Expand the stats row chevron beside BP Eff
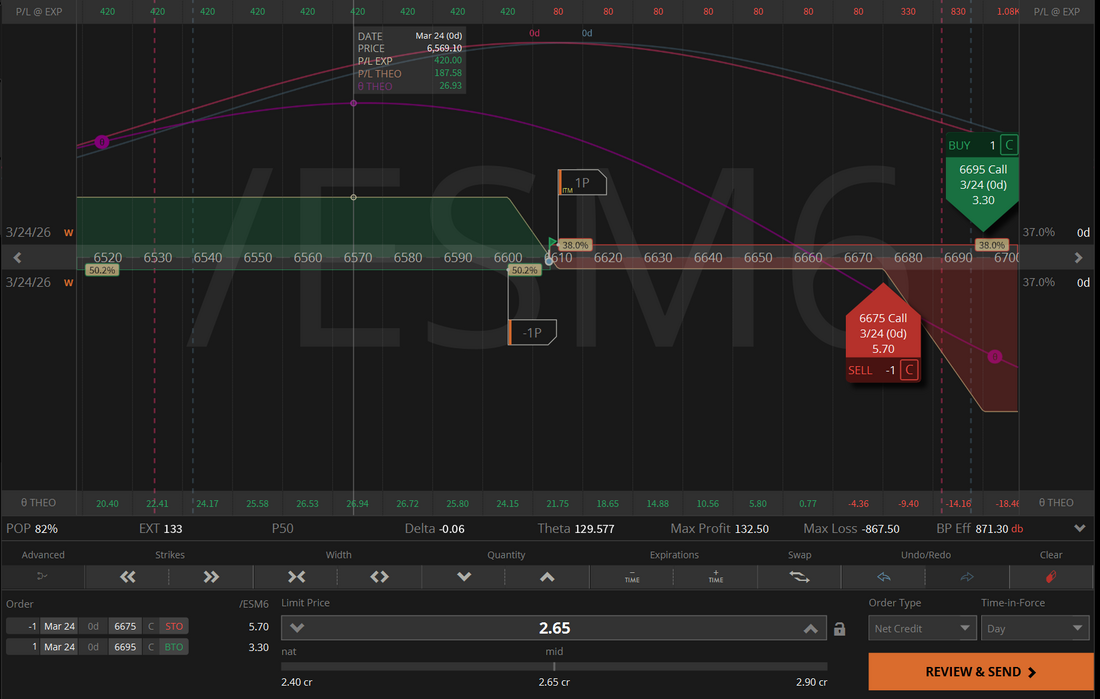Viewport: 1100px width, 699px height. coord(1080,528)
